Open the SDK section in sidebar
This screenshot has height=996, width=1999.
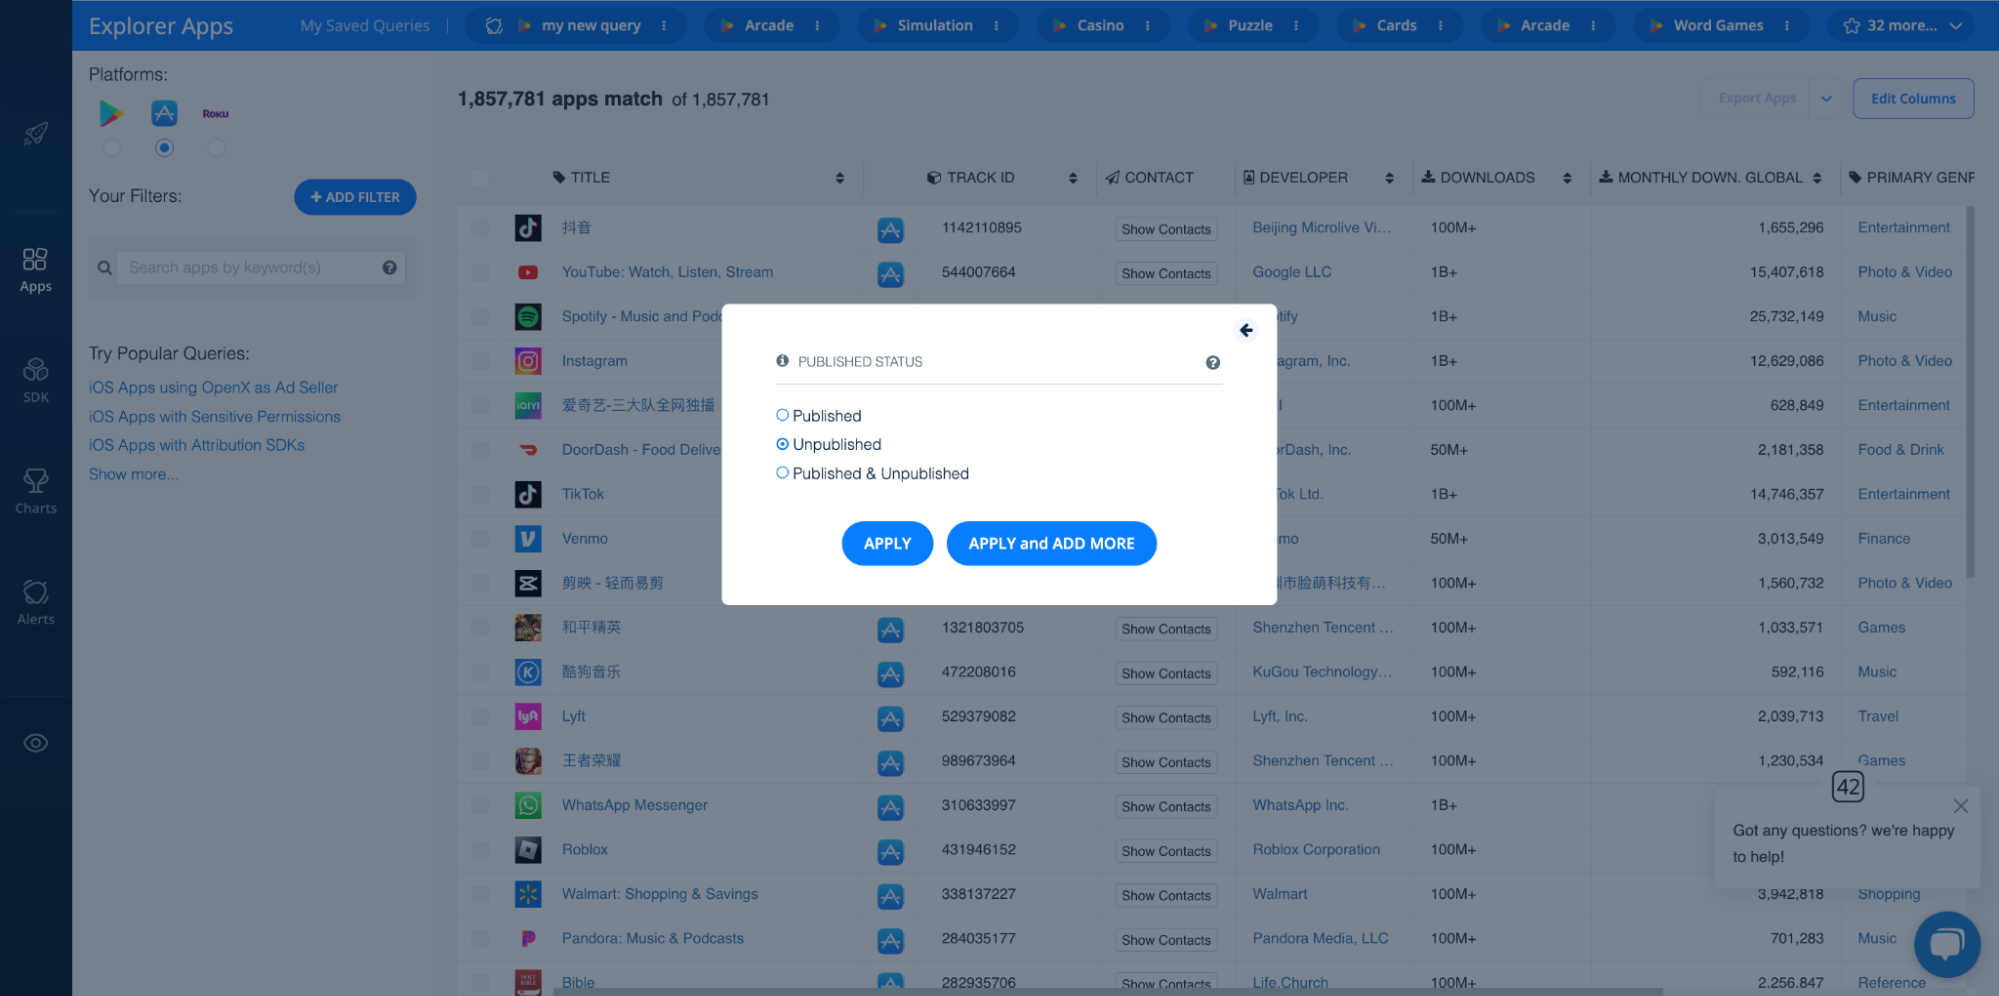pos(36,381)
